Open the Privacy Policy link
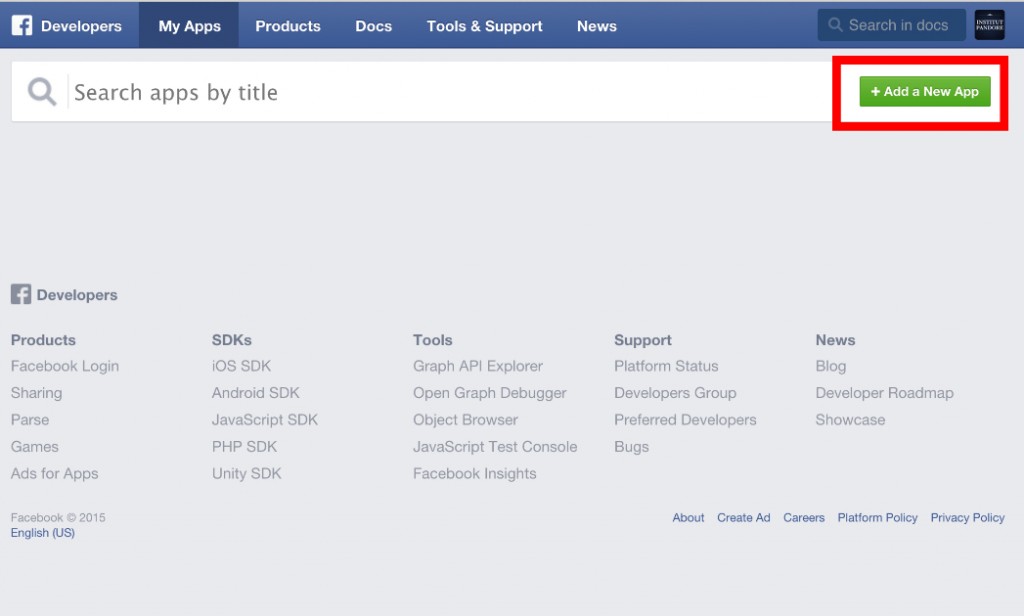This screenshot has width=1024, height=616. [967, 517]
